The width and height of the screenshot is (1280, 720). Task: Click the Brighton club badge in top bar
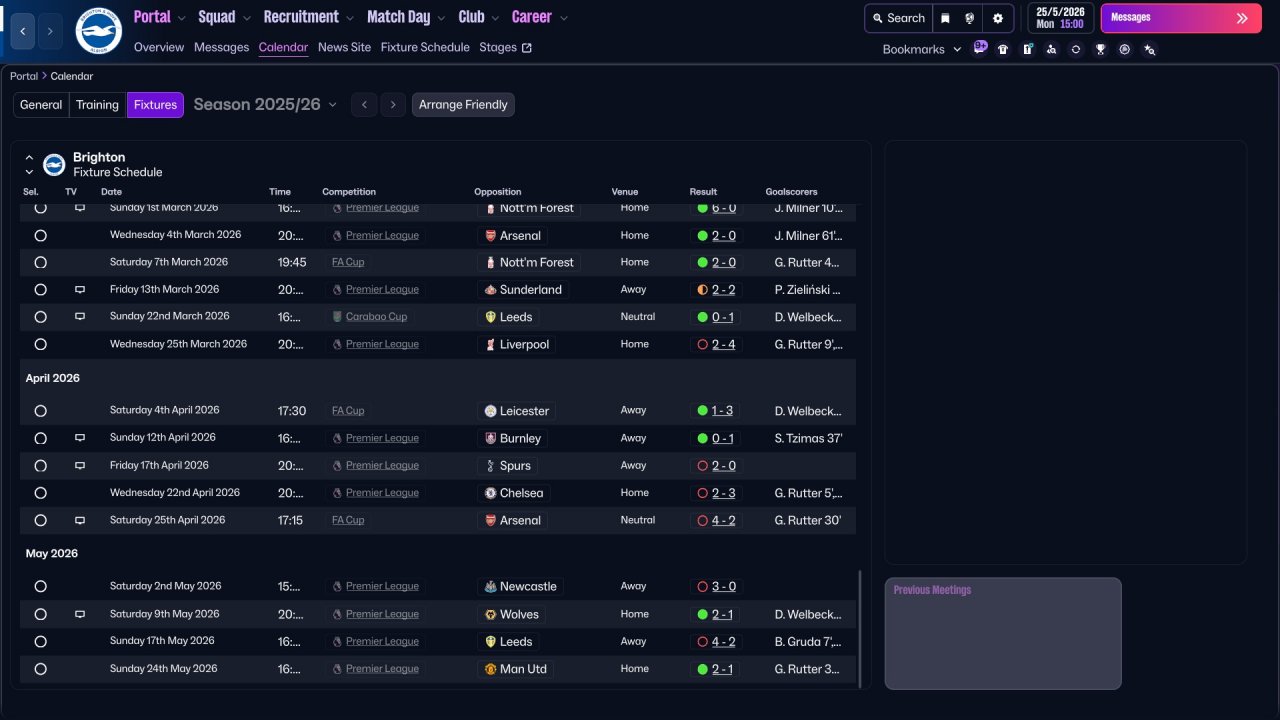click(x=98, y=31)
